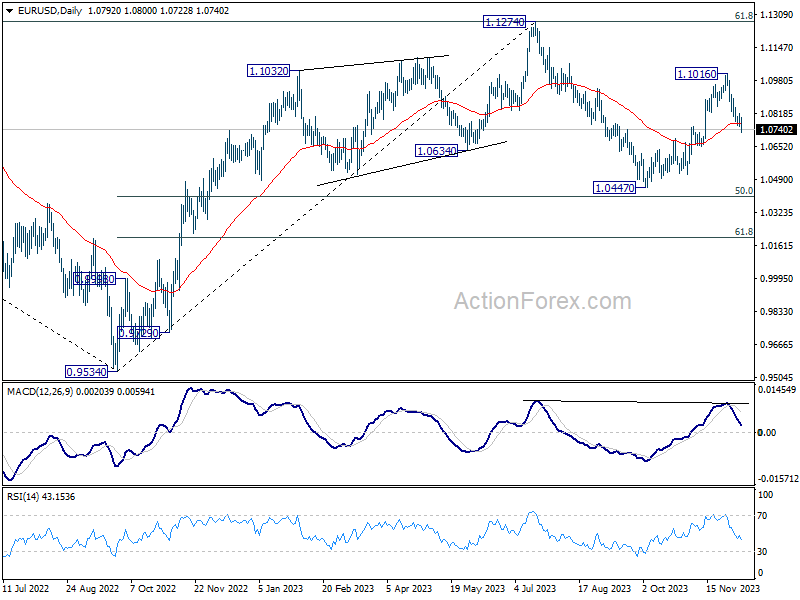Click the 1.13090 price axis value
800x600 pixels.
(x=777, y=15)
